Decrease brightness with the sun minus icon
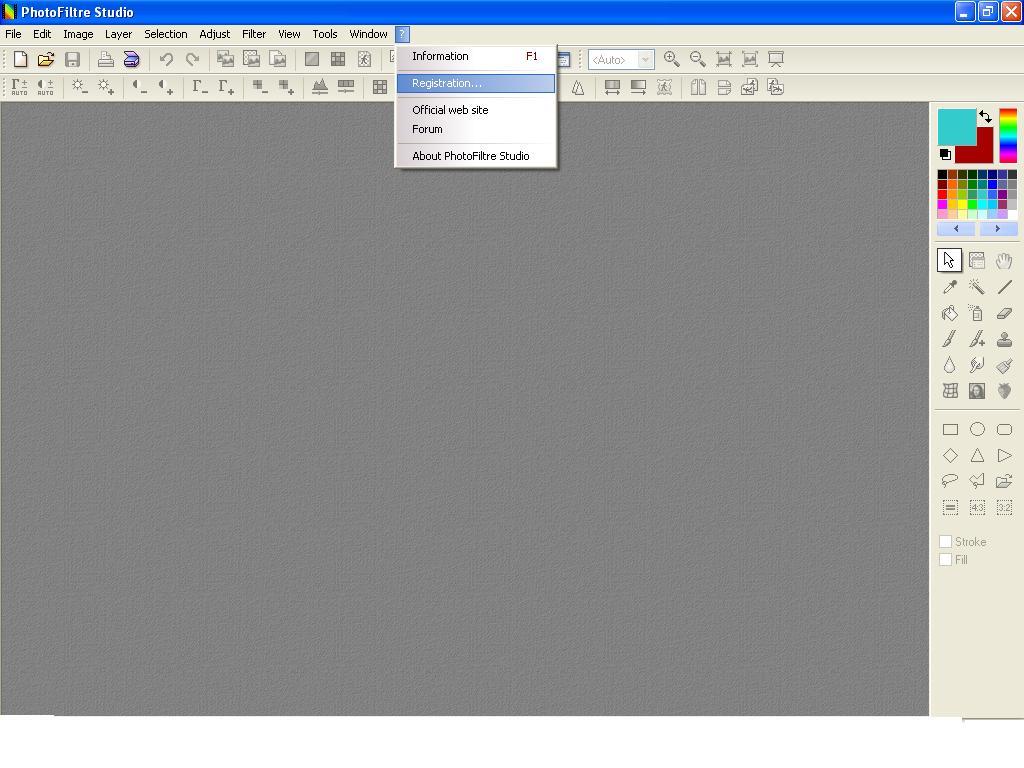 click(x=80, y=87)
